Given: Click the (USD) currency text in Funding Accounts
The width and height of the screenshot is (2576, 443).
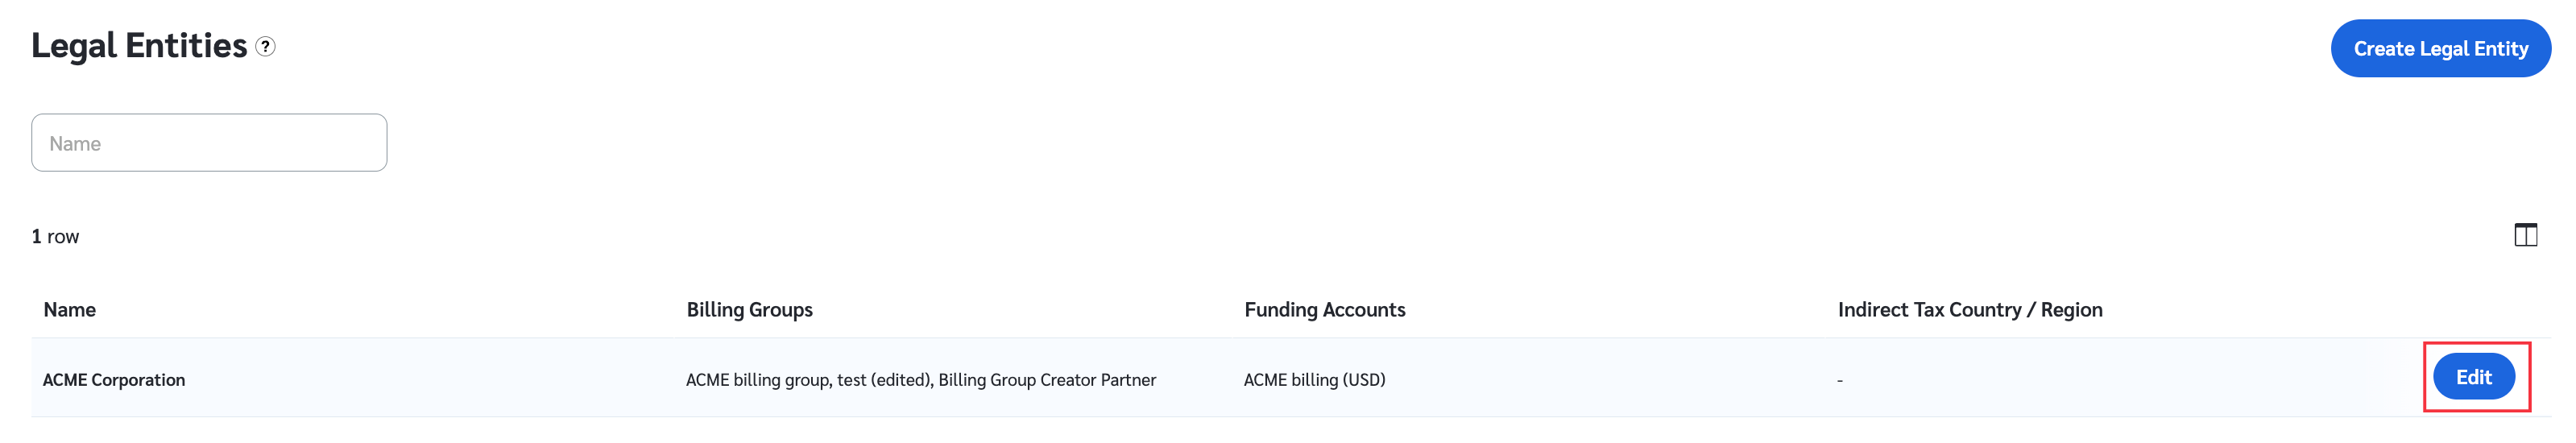Looking at the screenshot, I should (x=1364, y=380).
